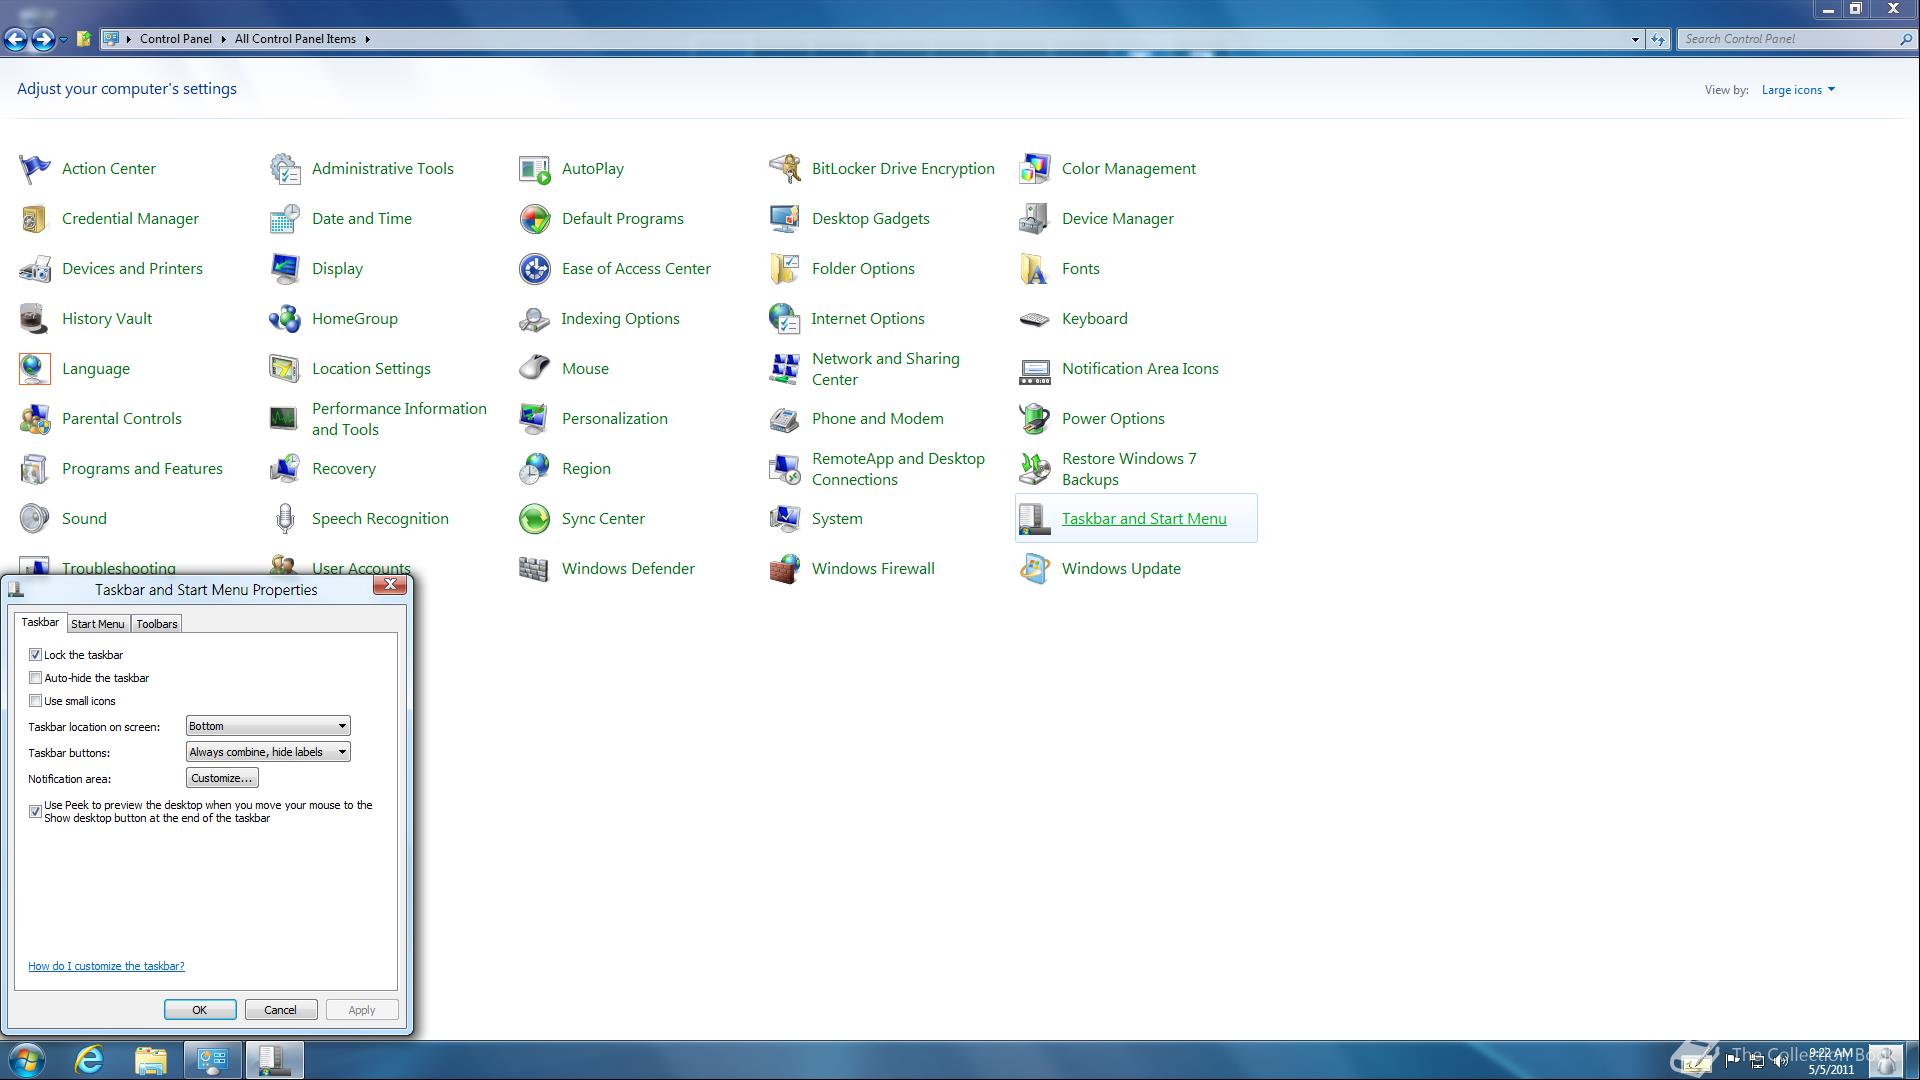Open the Power Options icon
Image resolution: width=1920 pixels, height=1080 pixels.
click(x=1034, y=419)
